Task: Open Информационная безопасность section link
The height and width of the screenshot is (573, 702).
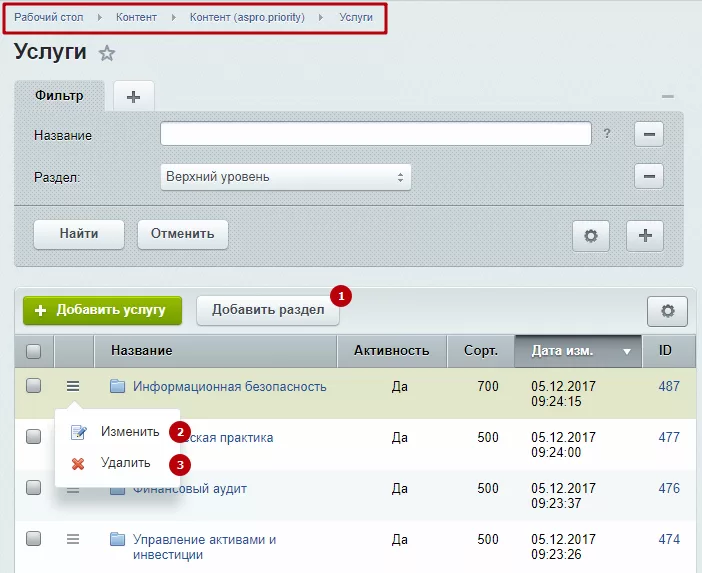Action: click(230, 387)
